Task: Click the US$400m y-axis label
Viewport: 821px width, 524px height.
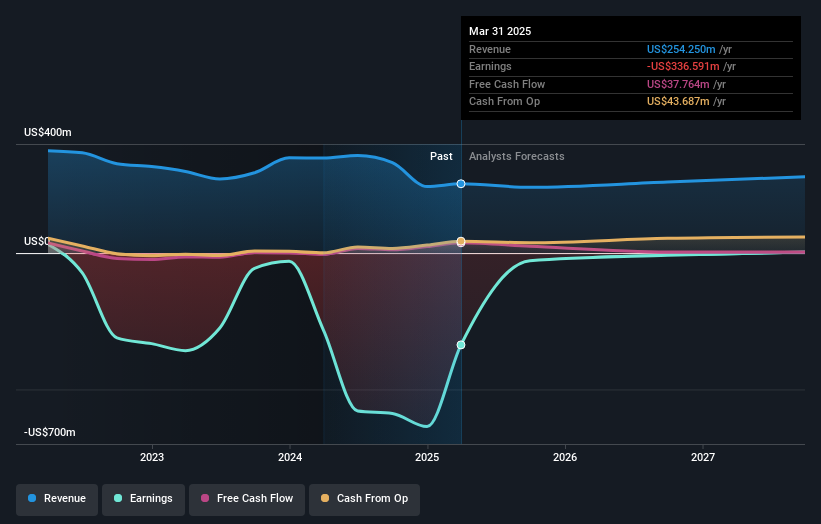Action: tap(48, 132)
